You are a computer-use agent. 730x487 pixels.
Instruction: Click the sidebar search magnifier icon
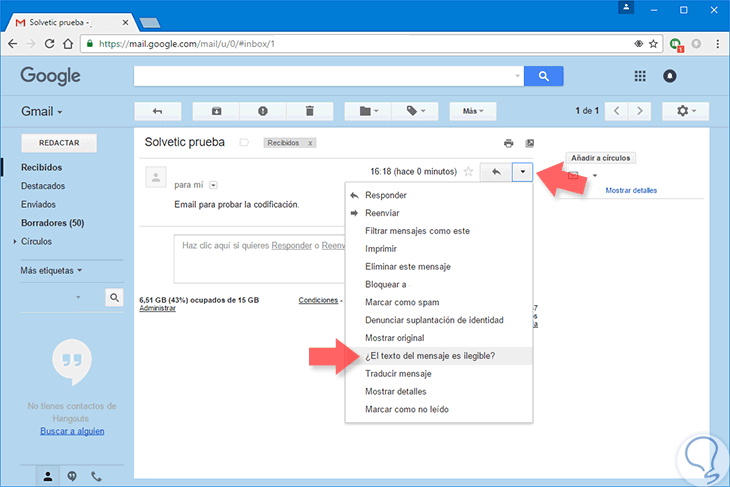[114, 298]
